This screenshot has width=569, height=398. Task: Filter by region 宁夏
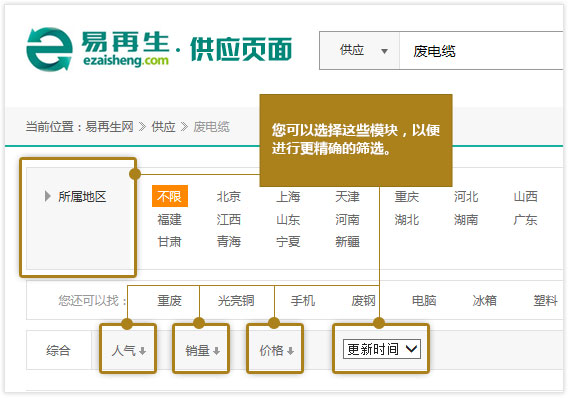(x=288, y=241)
